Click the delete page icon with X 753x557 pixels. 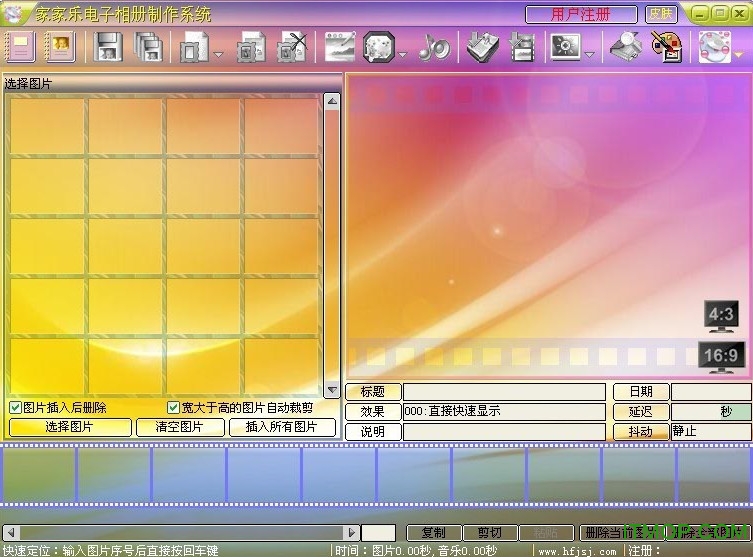(x=291, y=47)
